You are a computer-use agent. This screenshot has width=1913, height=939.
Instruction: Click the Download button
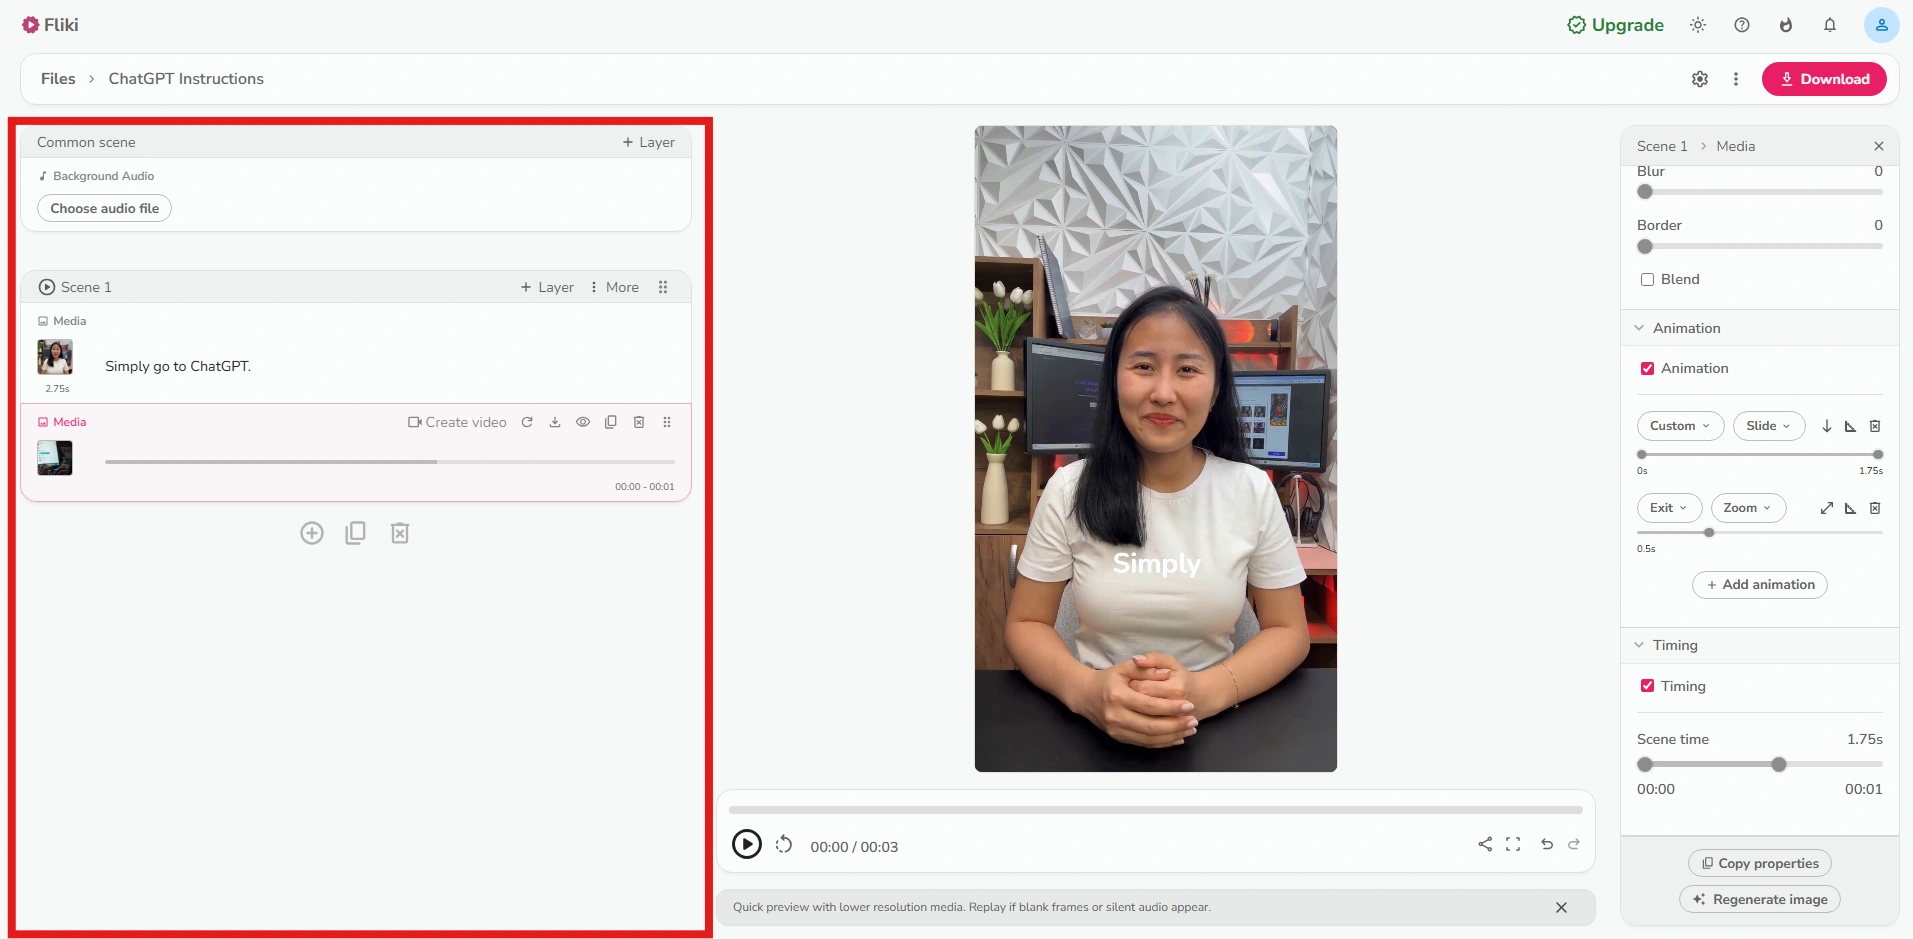click(1824, 79)
